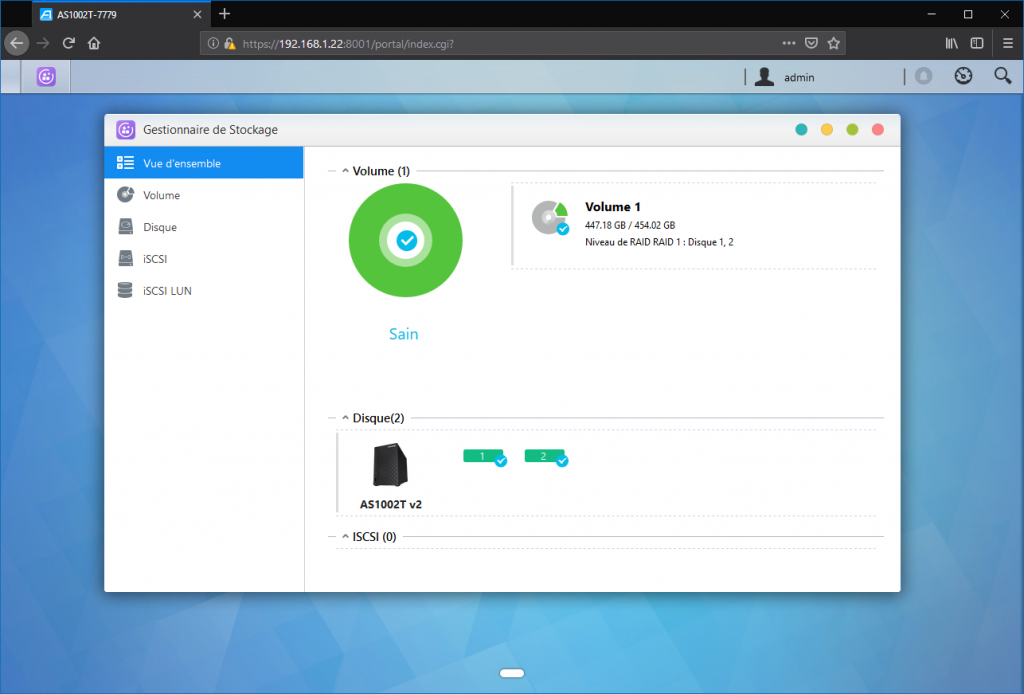
Task: Click the search magnifier icon in top bar
Action: tap(1003, 76)
